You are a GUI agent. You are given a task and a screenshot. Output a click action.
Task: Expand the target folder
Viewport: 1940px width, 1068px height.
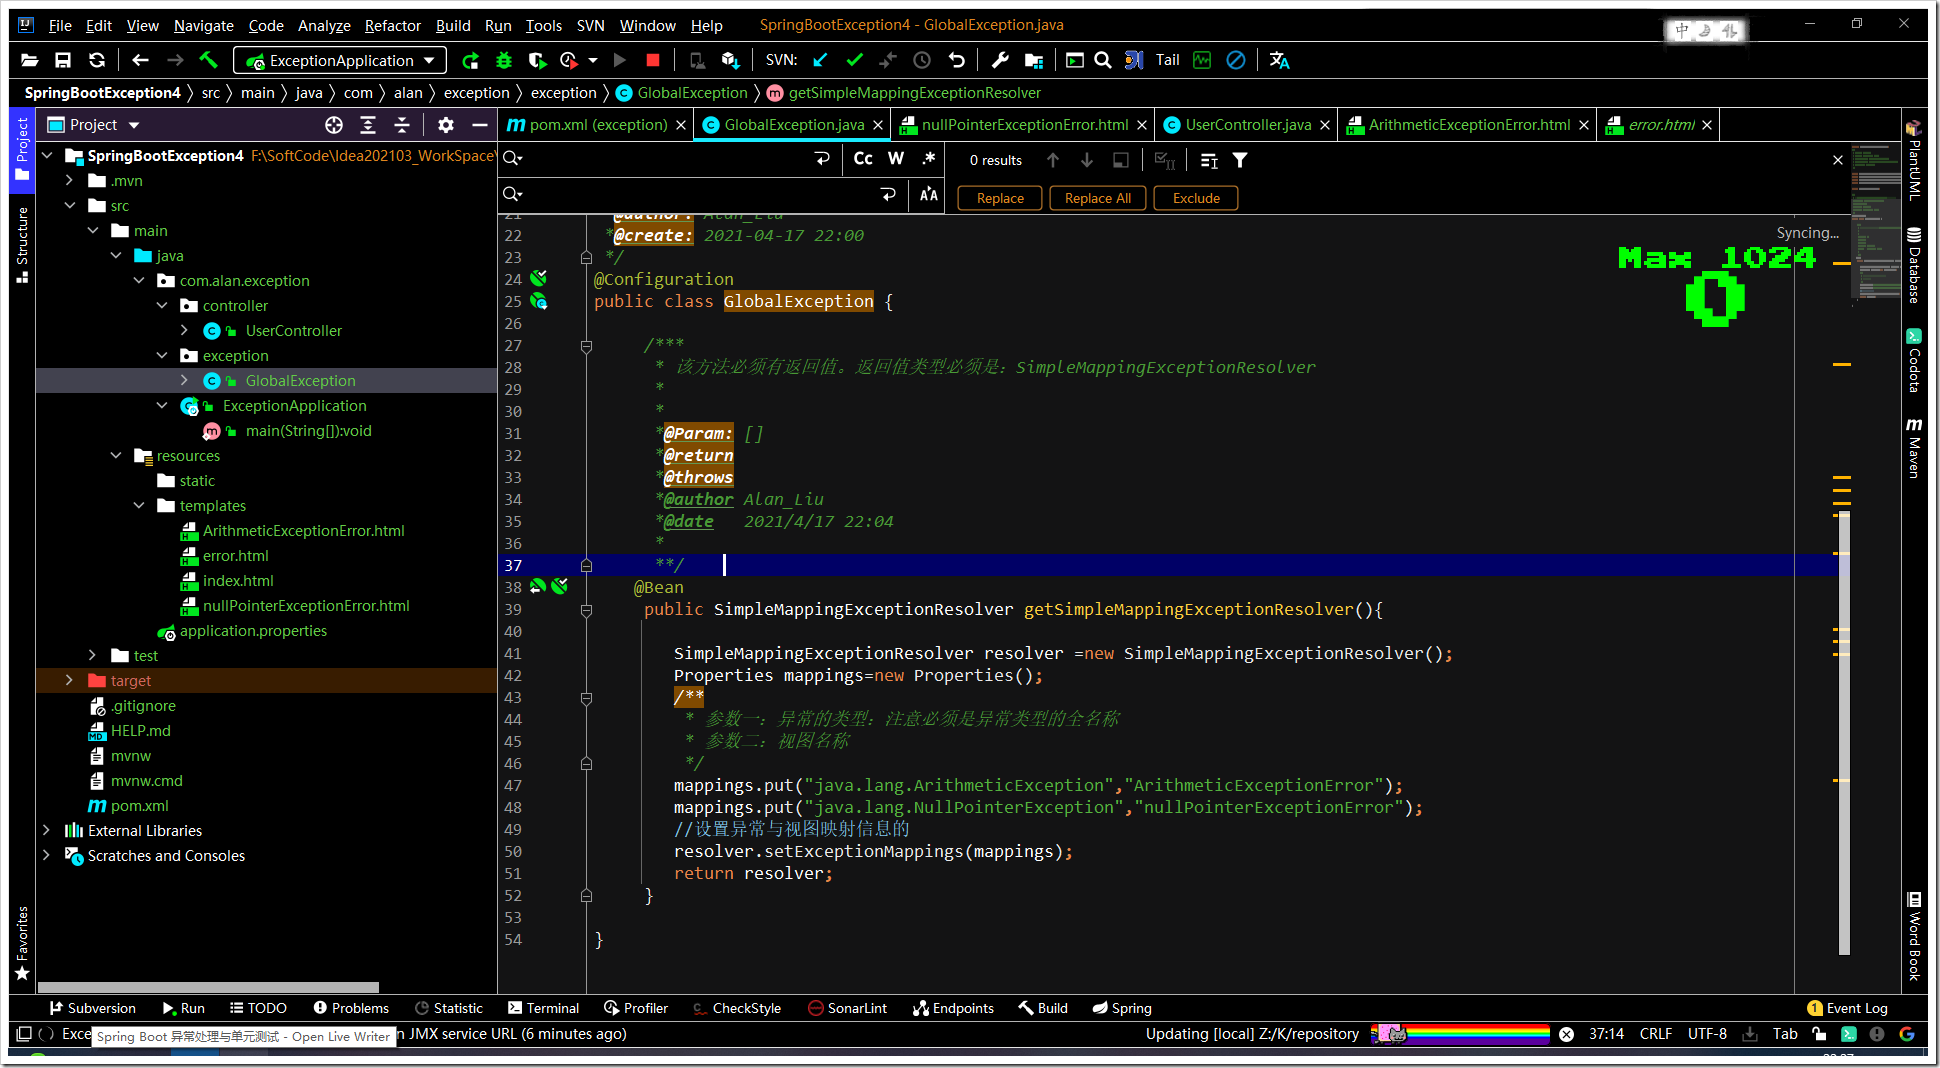point(69,680)
